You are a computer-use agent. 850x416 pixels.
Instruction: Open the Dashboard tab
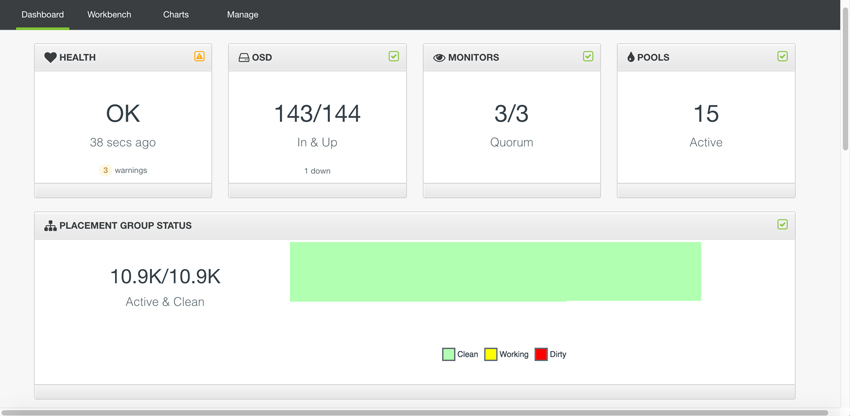point(42,15)
